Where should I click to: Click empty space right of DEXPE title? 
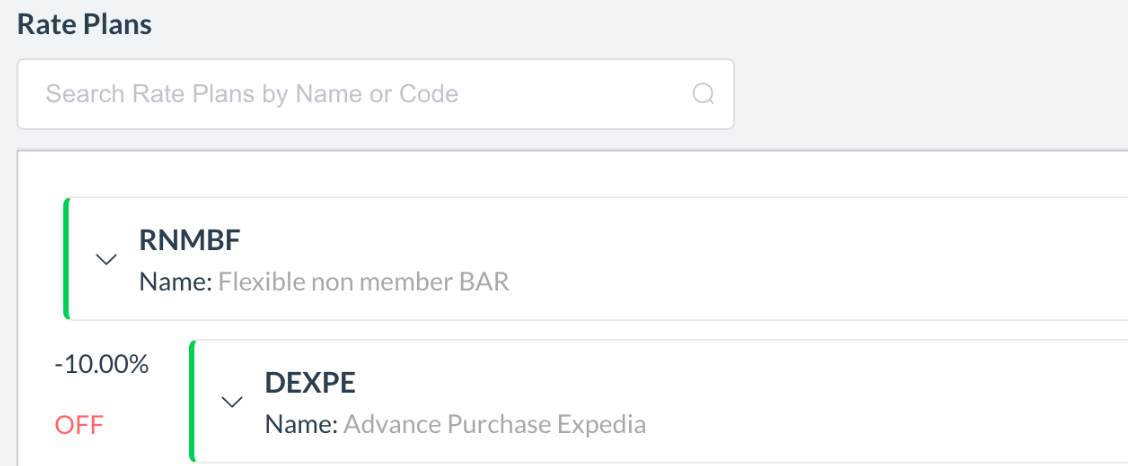[750, 385]
